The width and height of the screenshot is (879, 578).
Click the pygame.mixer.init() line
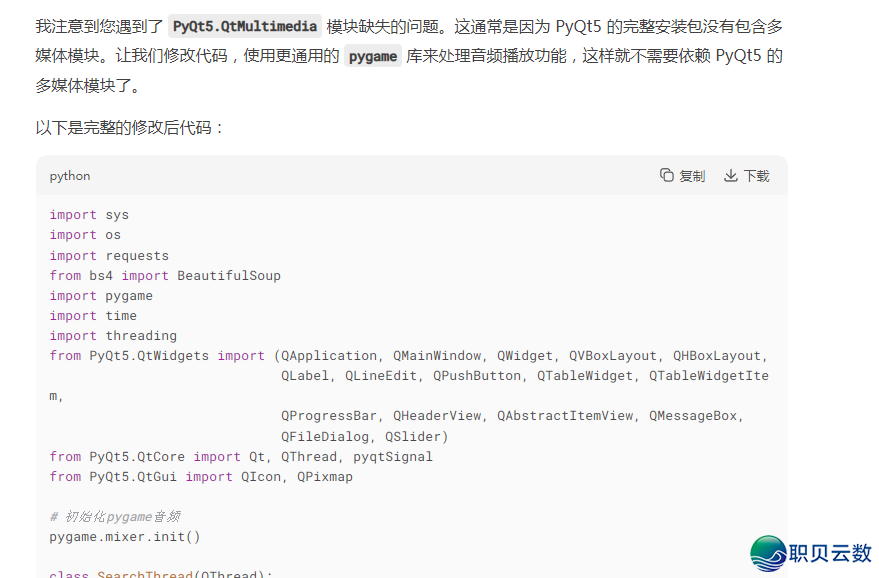pyautogui.click(x=125, y=537)
